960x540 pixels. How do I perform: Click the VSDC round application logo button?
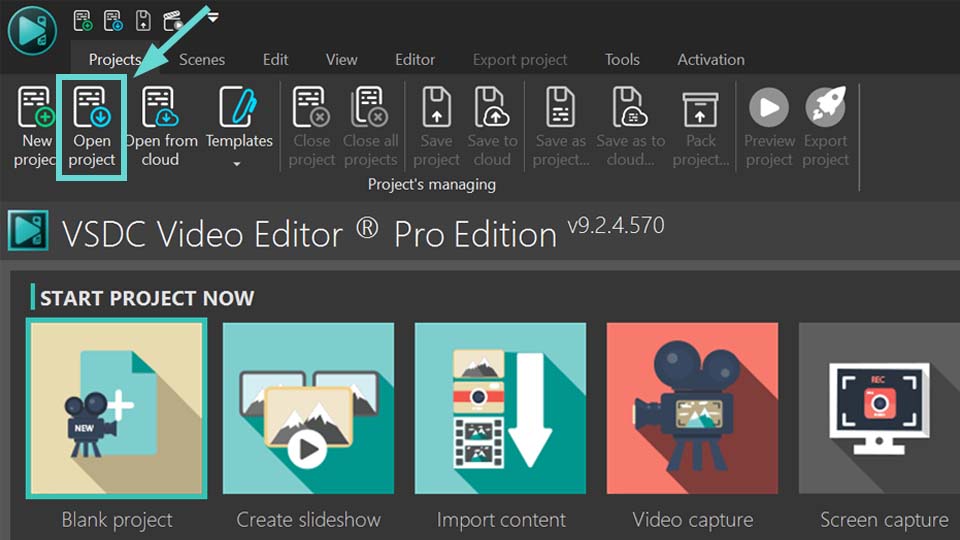pyautogui.click(x=32, y=30)
